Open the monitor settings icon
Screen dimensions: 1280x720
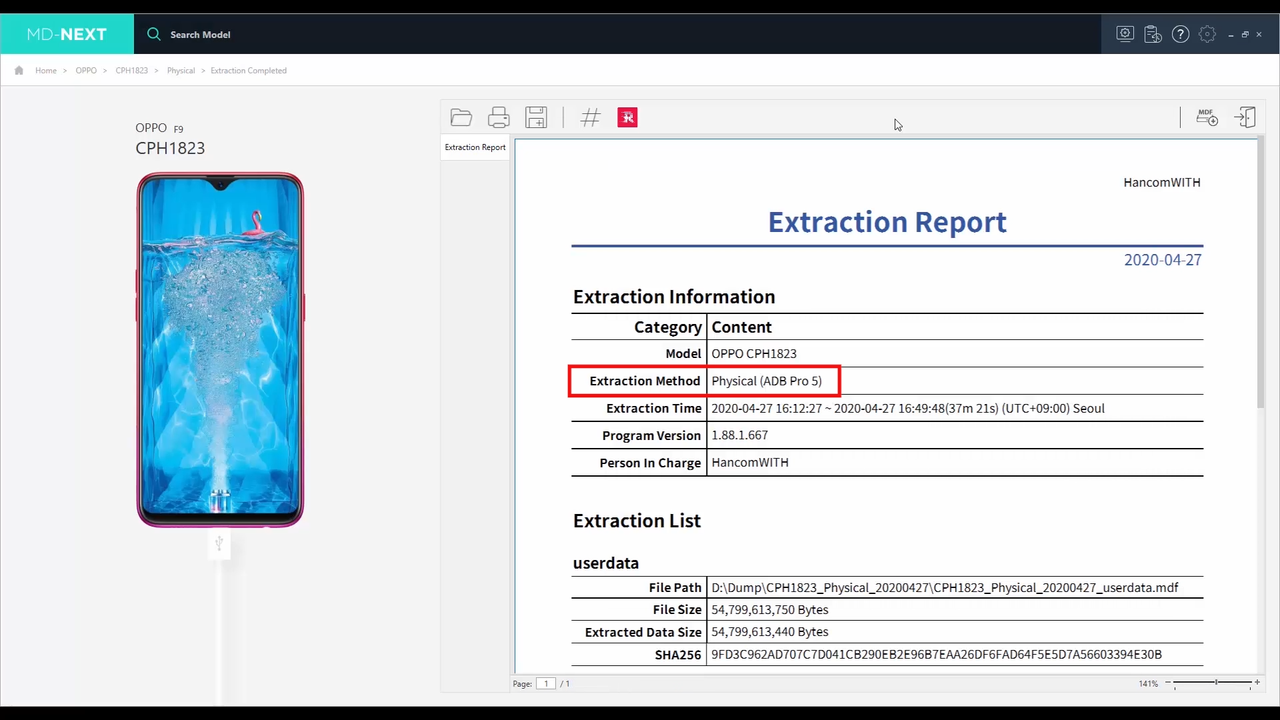1125,34
